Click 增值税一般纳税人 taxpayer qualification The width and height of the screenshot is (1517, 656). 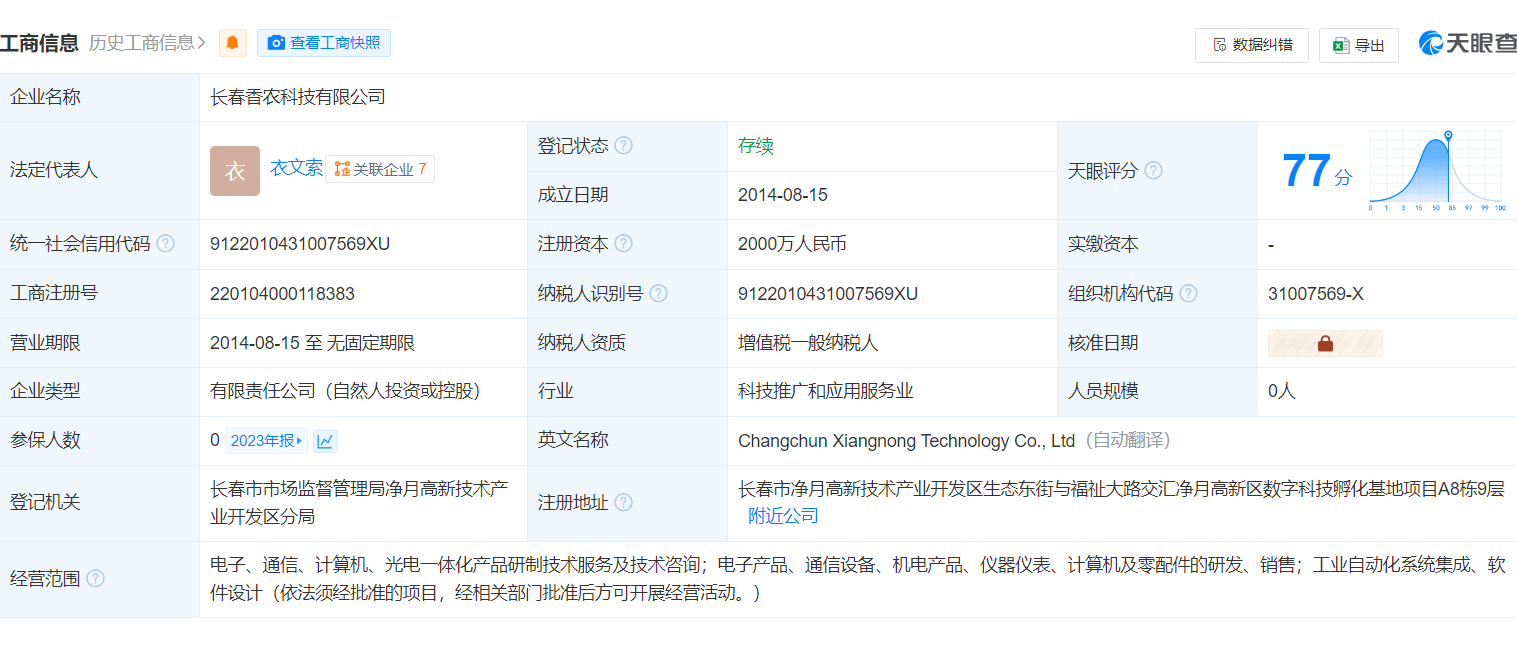point(808,343)
